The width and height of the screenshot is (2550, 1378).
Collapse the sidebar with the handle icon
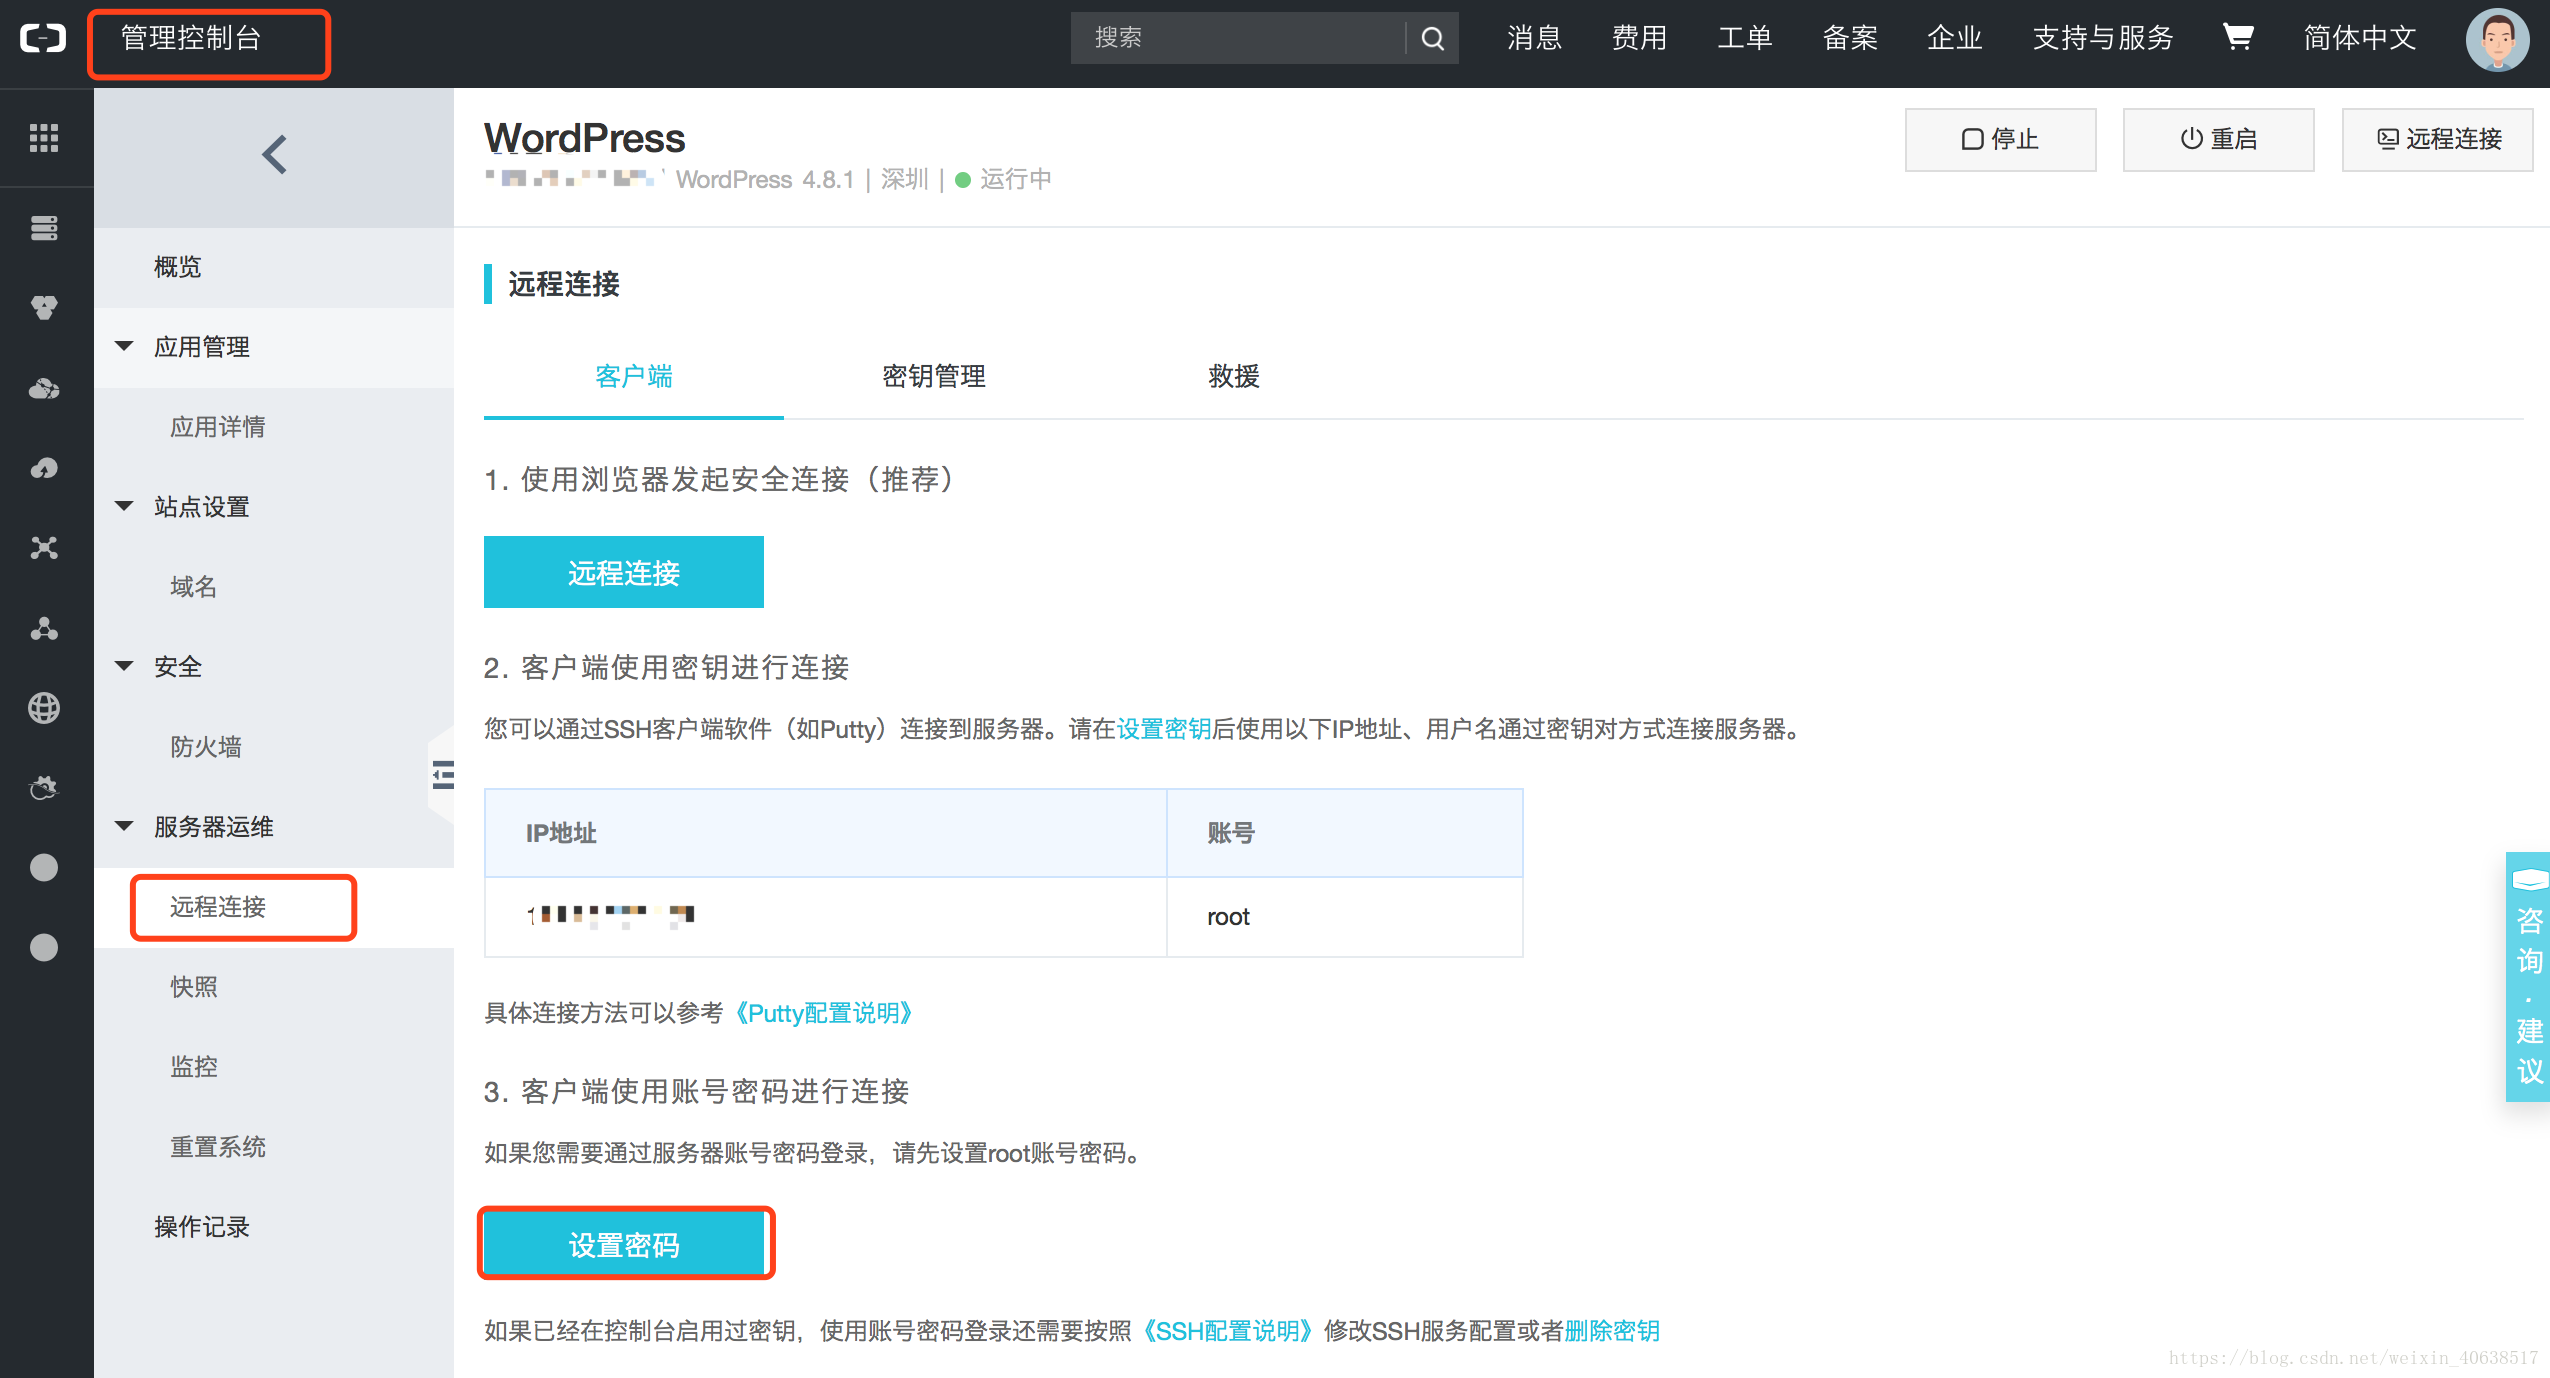442,775
